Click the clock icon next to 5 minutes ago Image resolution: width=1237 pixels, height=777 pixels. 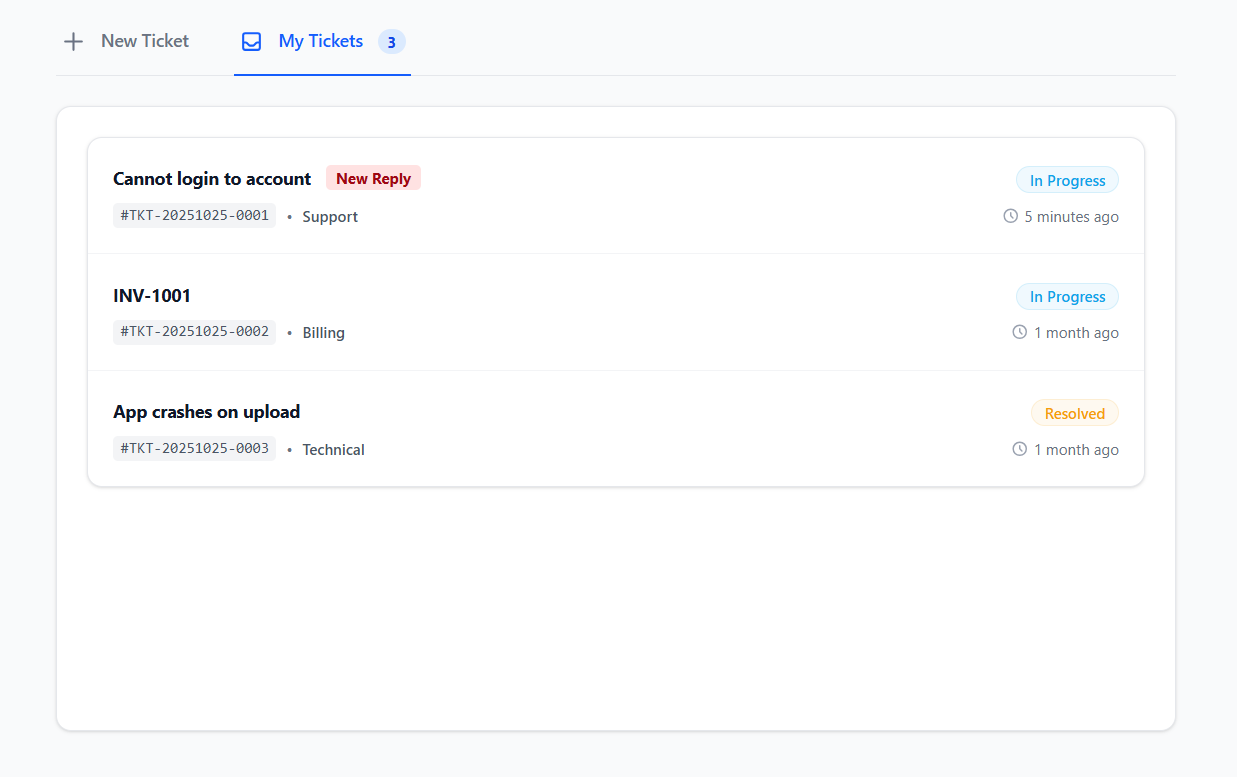coord(1010,216)
